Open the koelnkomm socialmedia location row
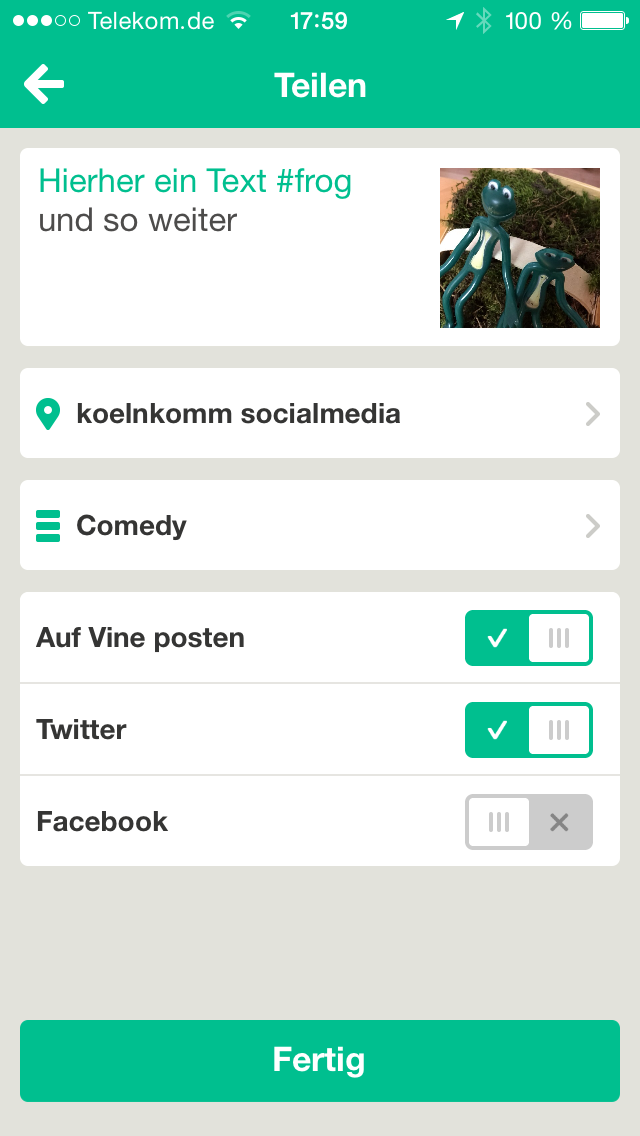This screenshot has width=640, height=1136. click(x=320, y=413)
